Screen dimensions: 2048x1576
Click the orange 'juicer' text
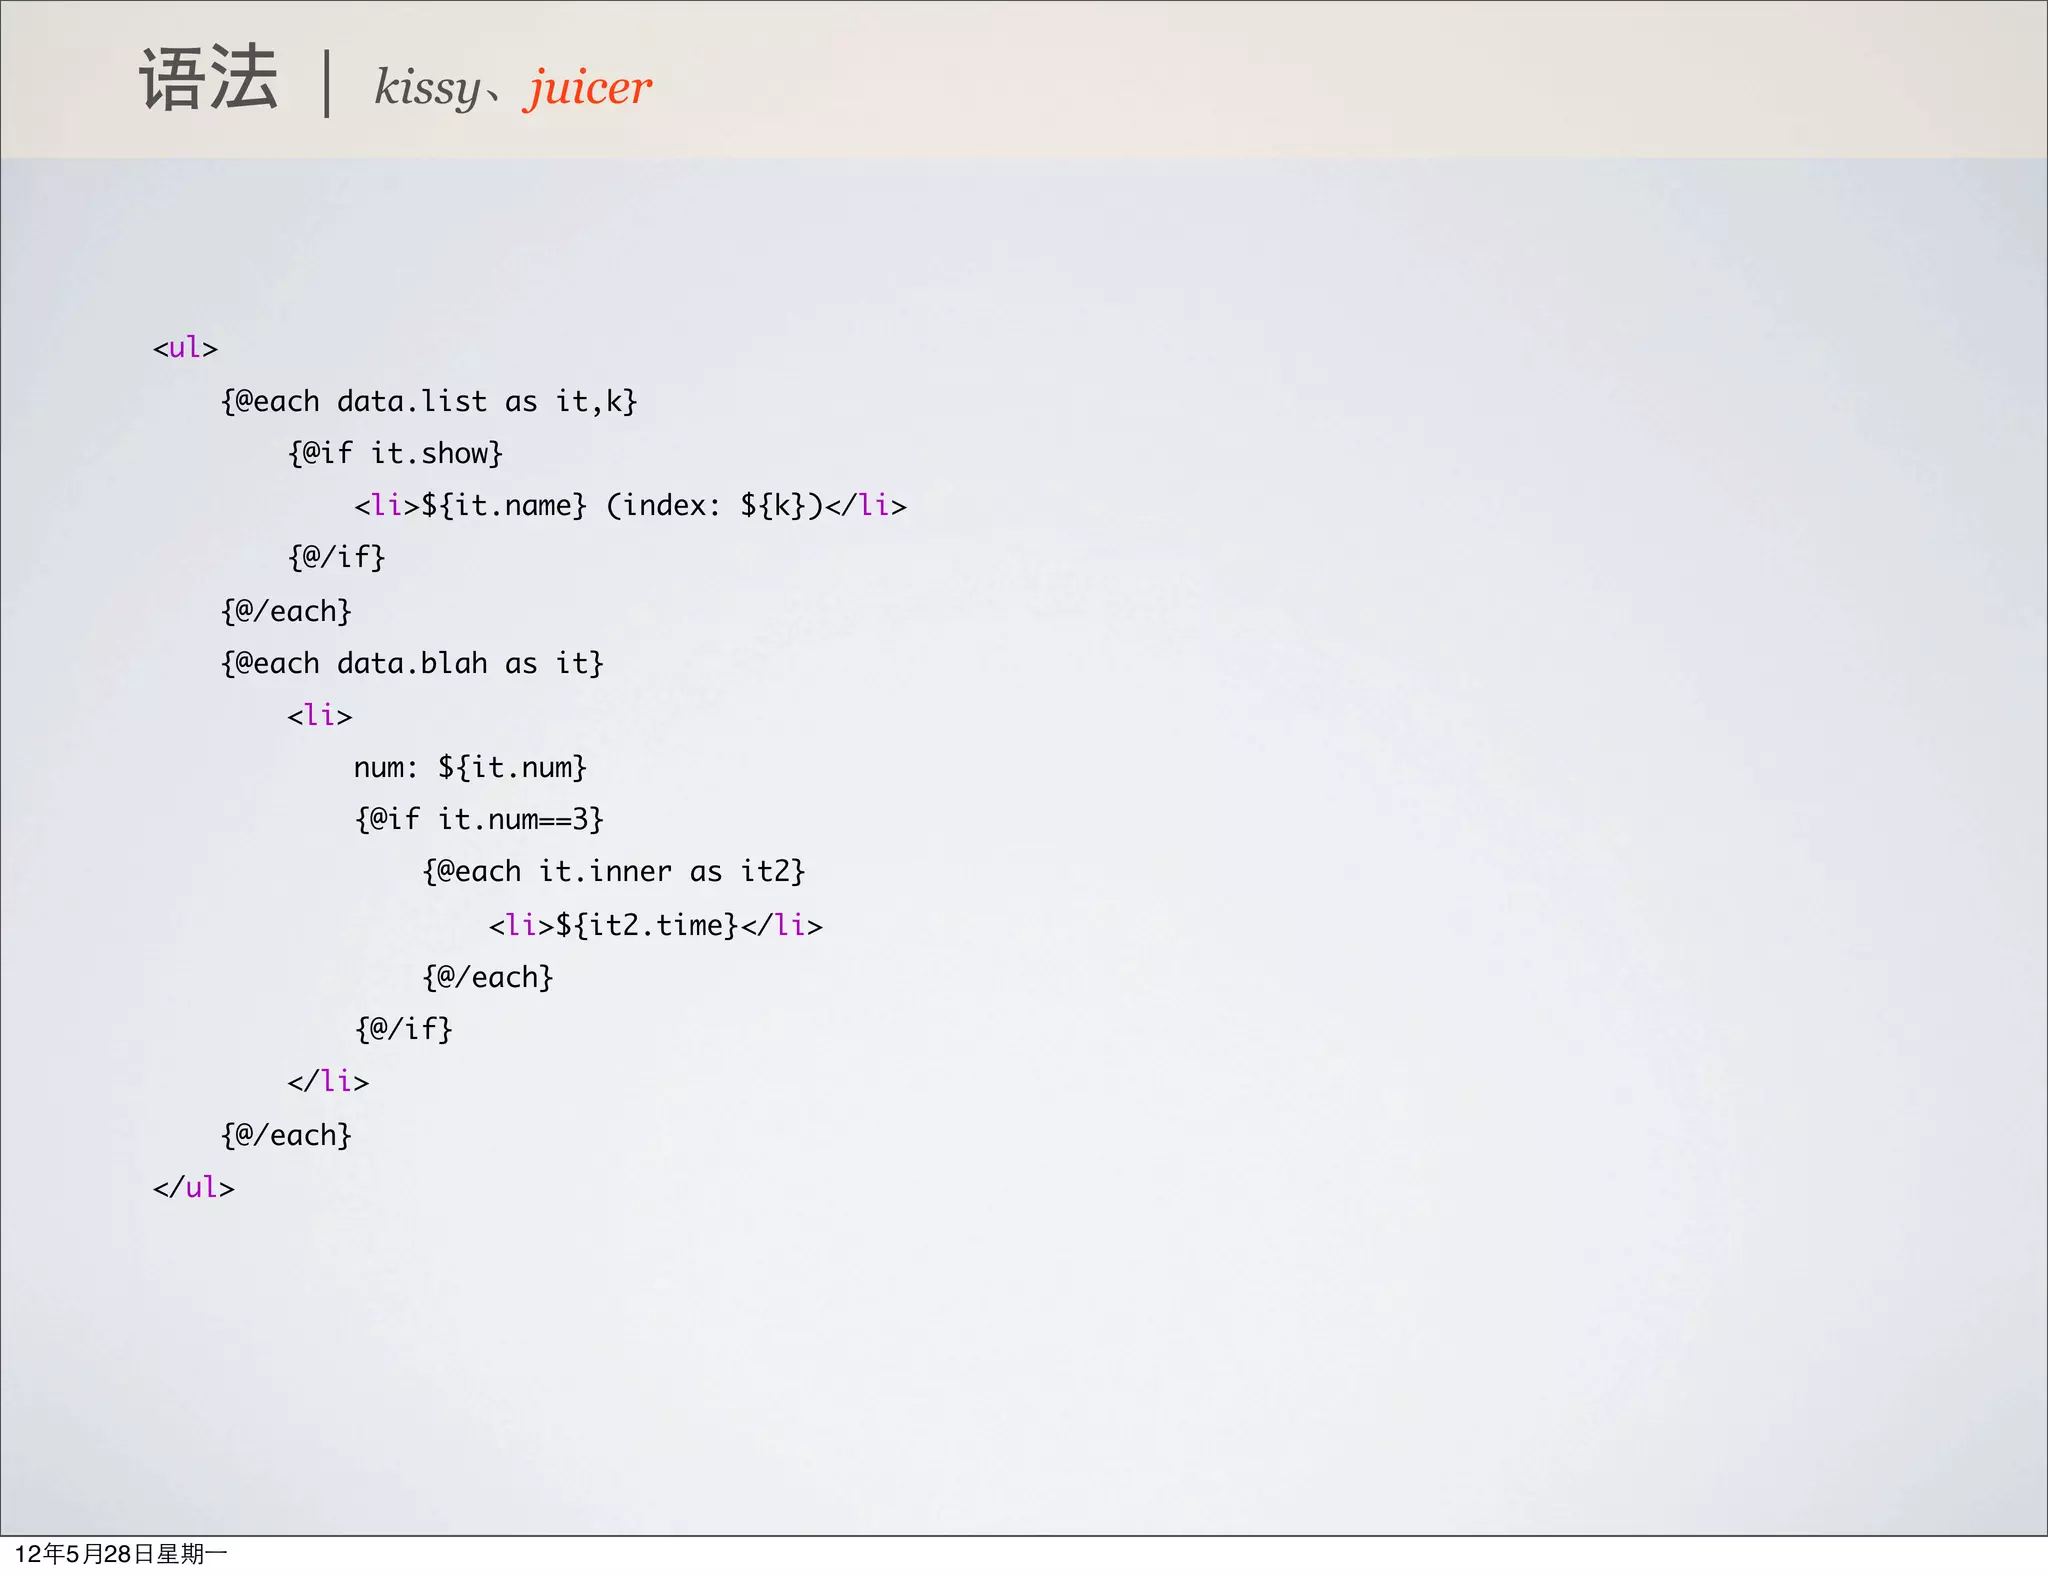[x=588, y=88]
